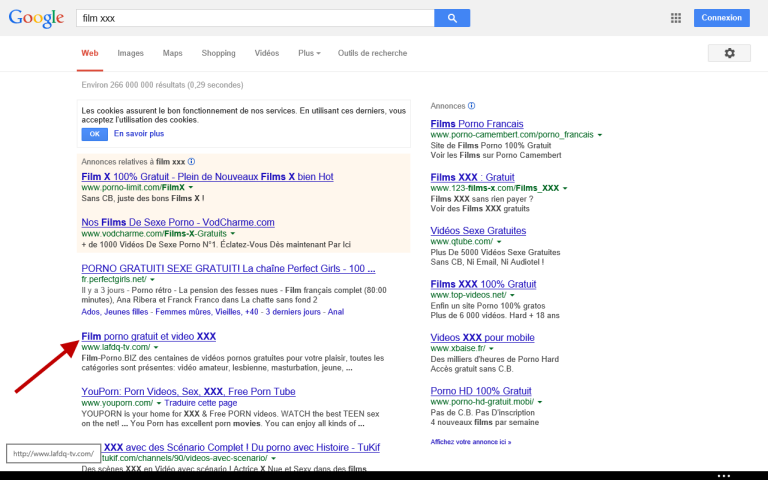Image resolution: width=768 pixels, height=480 pixels.
Task: Expand arrow next to www.vodcharme.com URL
Action: point(233,234)
